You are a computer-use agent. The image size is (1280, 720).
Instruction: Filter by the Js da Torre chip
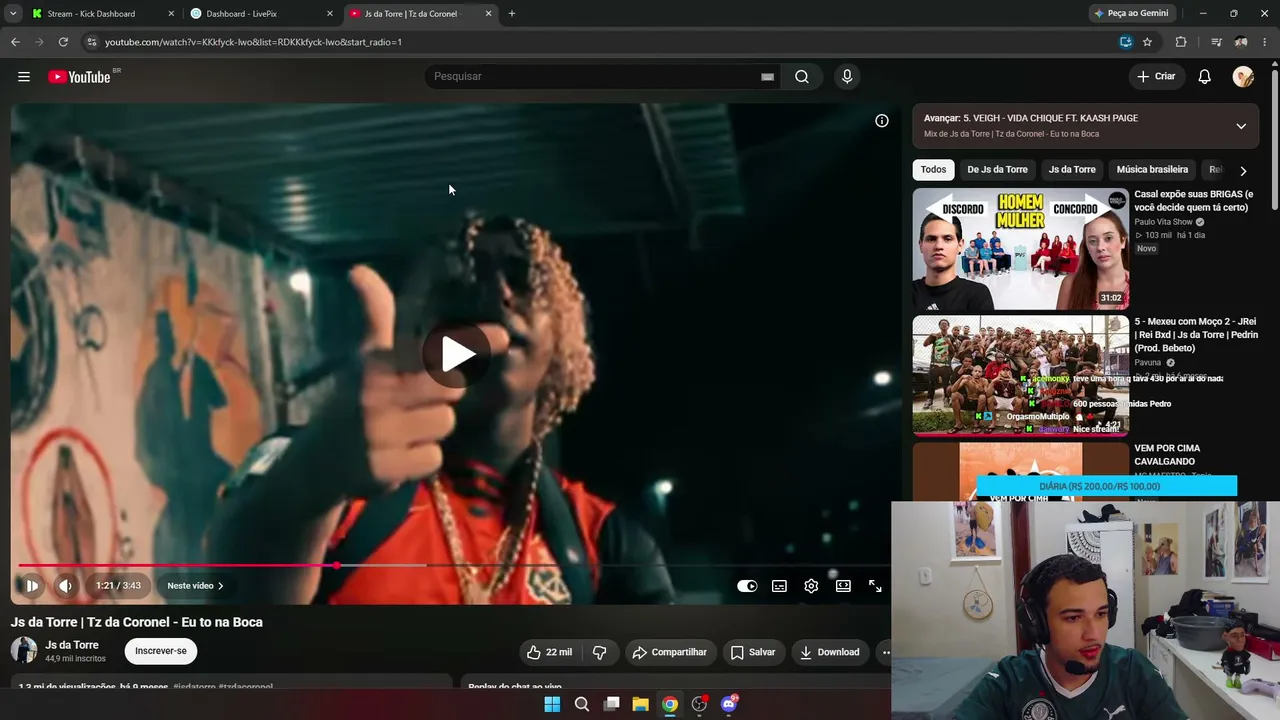1072,170
